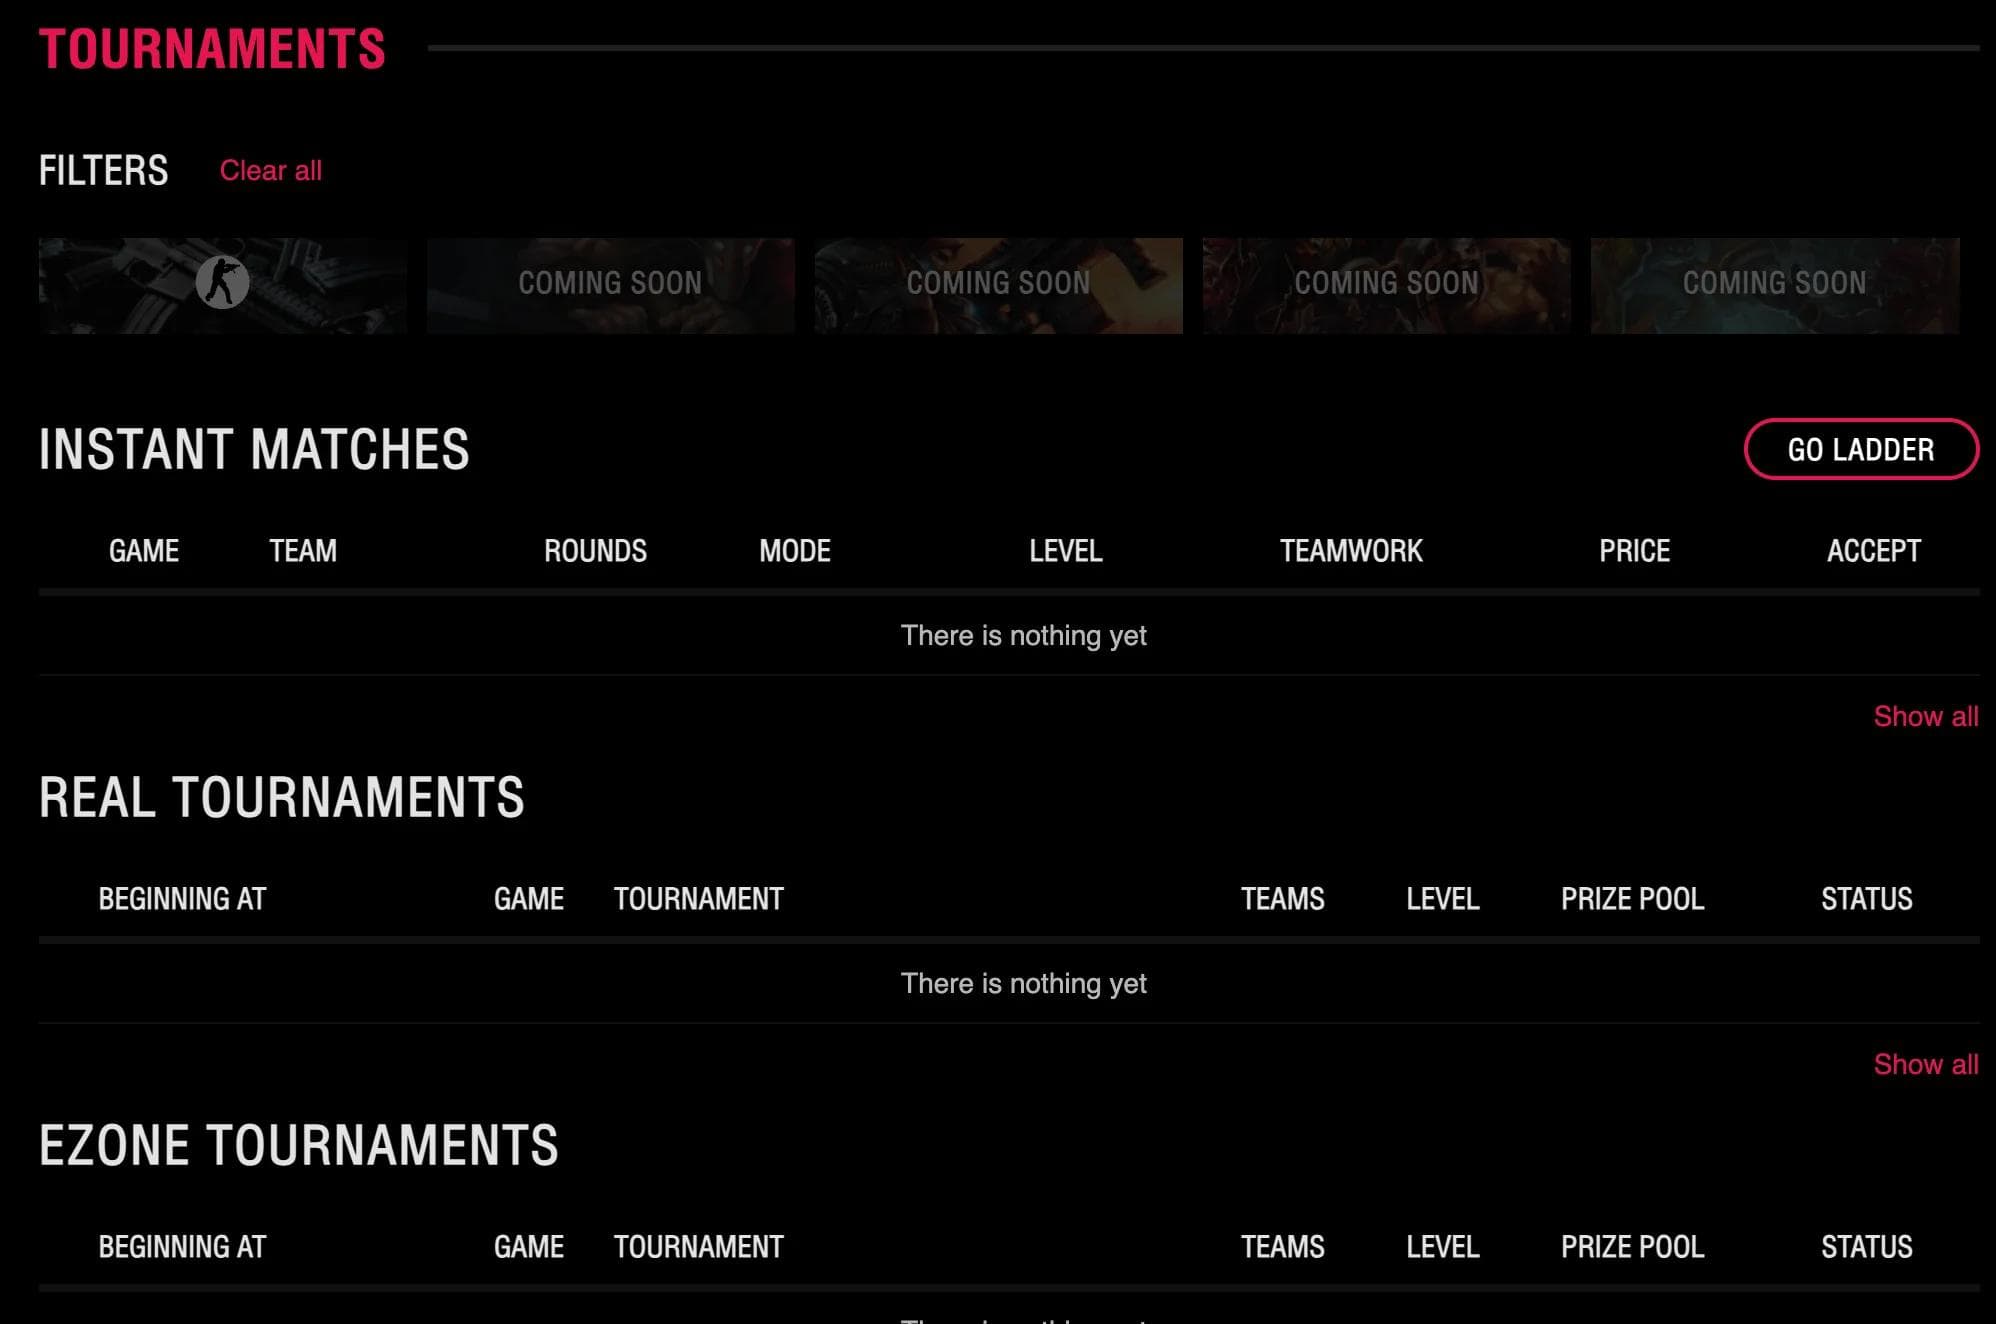Show all Real Tournaments

[x=1925, y=1065]
